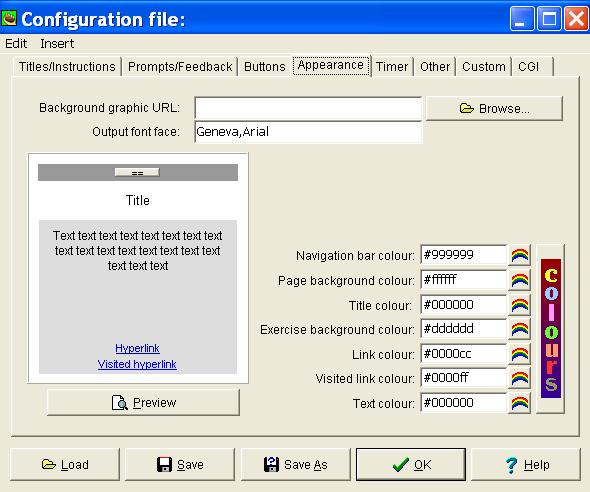The image size is (590, 492).
Task: Open colour picker for Visited link colour
Action: [519, 379]
